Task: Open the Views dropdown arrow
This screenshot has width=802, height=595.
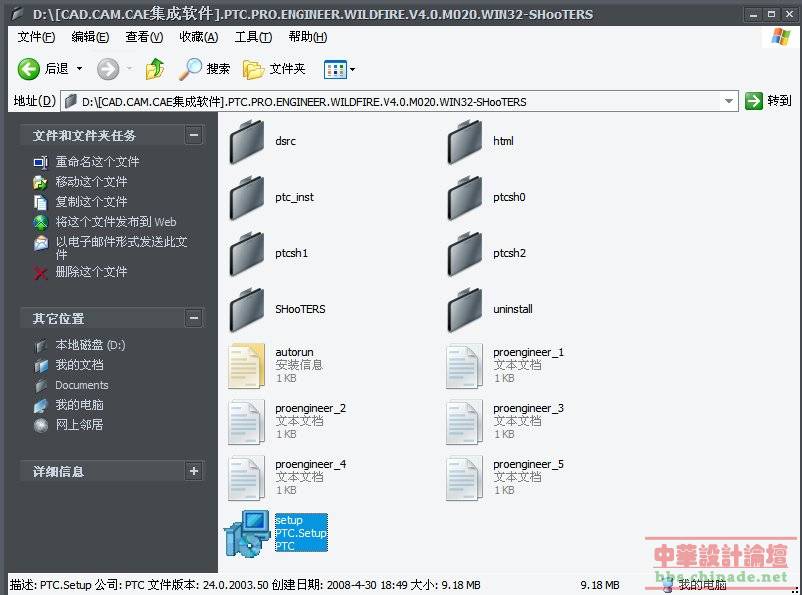Action: (x=352, y=69)
